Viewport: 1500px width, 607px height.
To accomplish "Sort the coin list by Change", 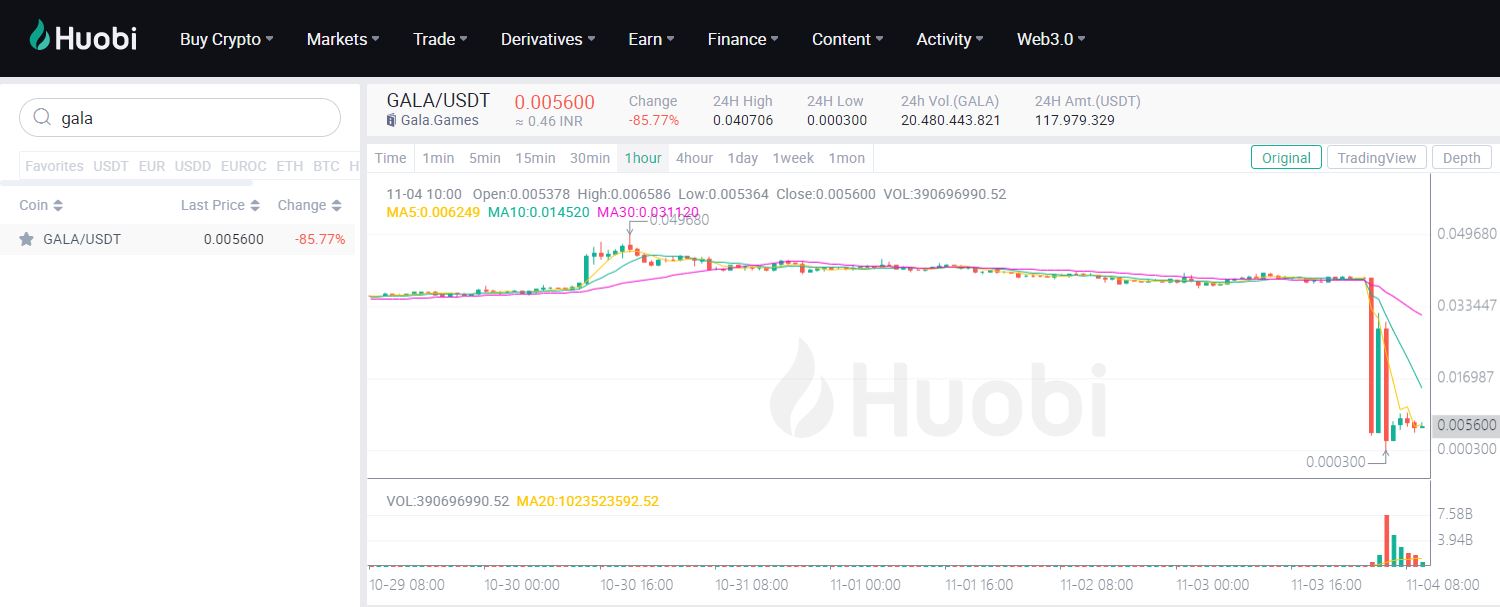I will tap(310, 205).
